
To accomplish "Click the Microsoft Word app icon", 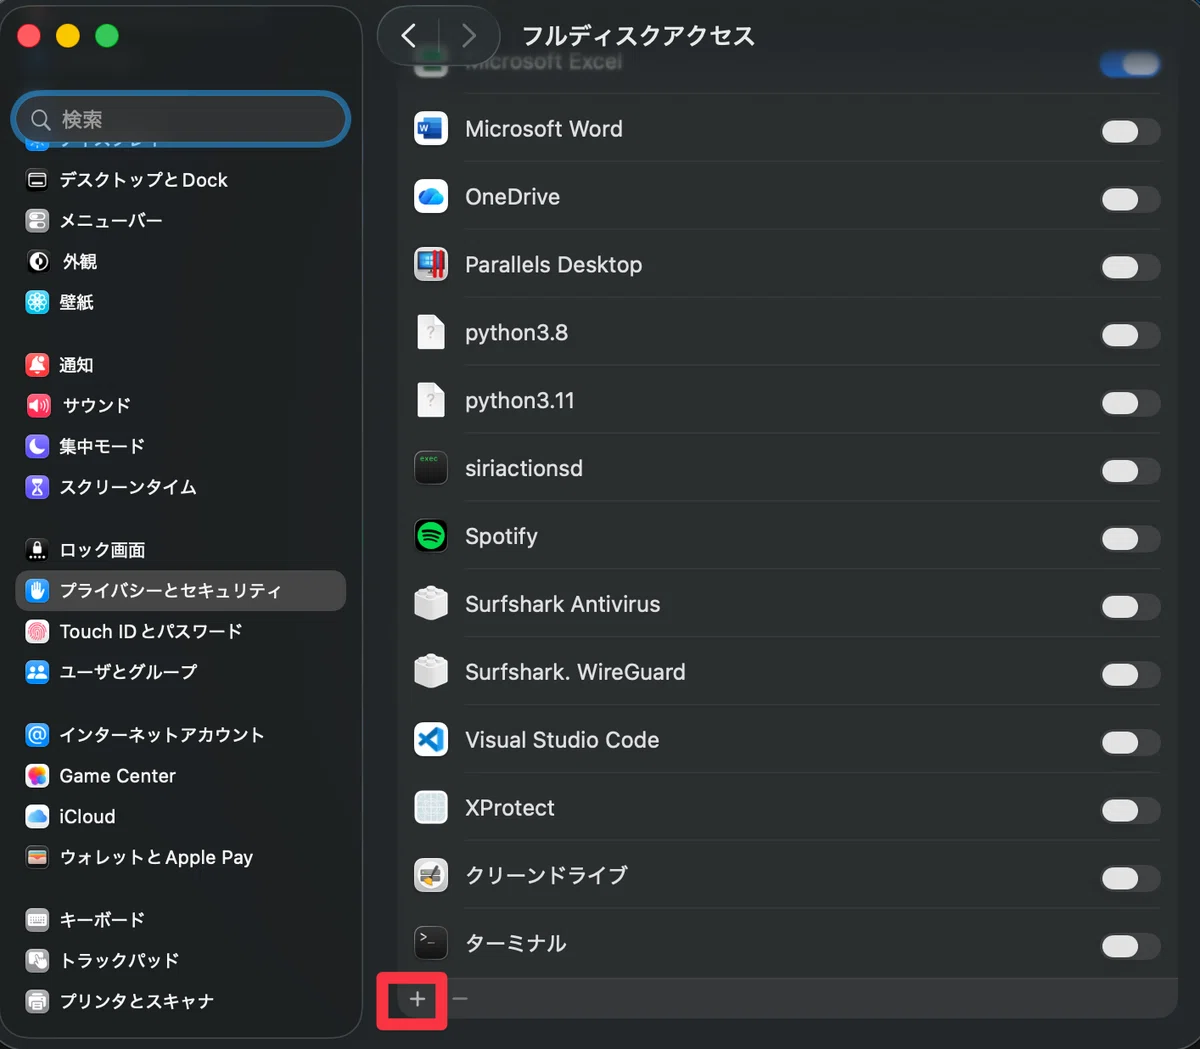I will [x=431, y=129].
